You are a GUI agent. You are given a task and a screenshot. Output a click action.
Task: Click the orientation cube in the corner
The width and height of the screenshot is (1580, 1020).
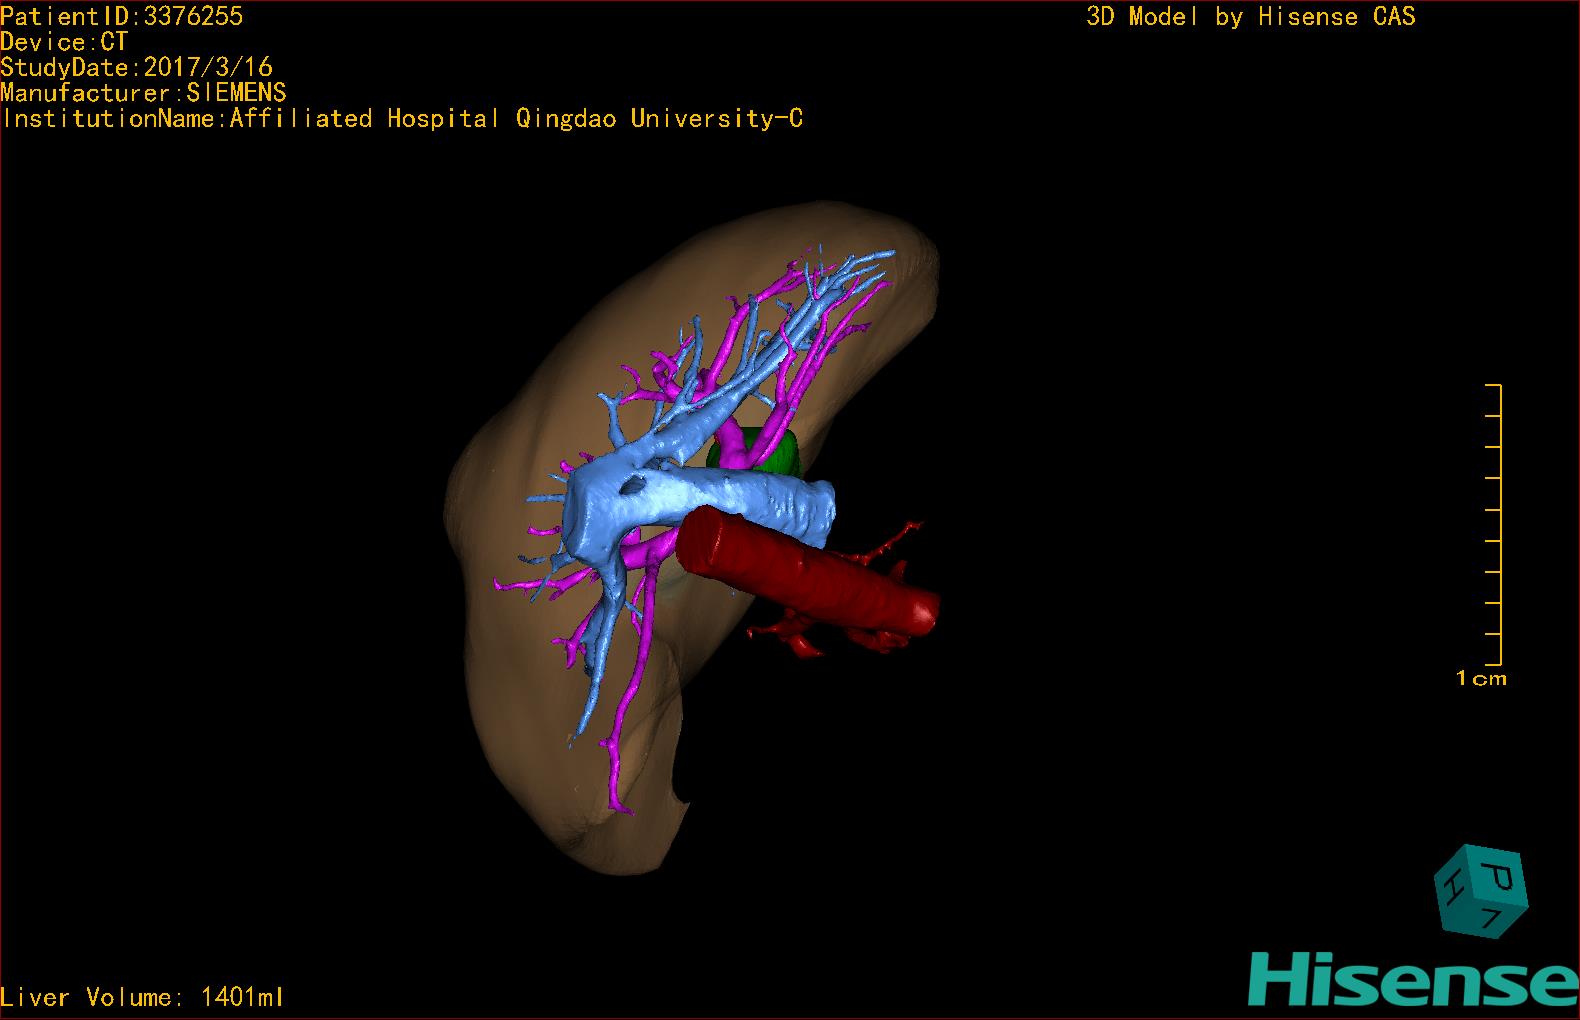point(1481,892)
